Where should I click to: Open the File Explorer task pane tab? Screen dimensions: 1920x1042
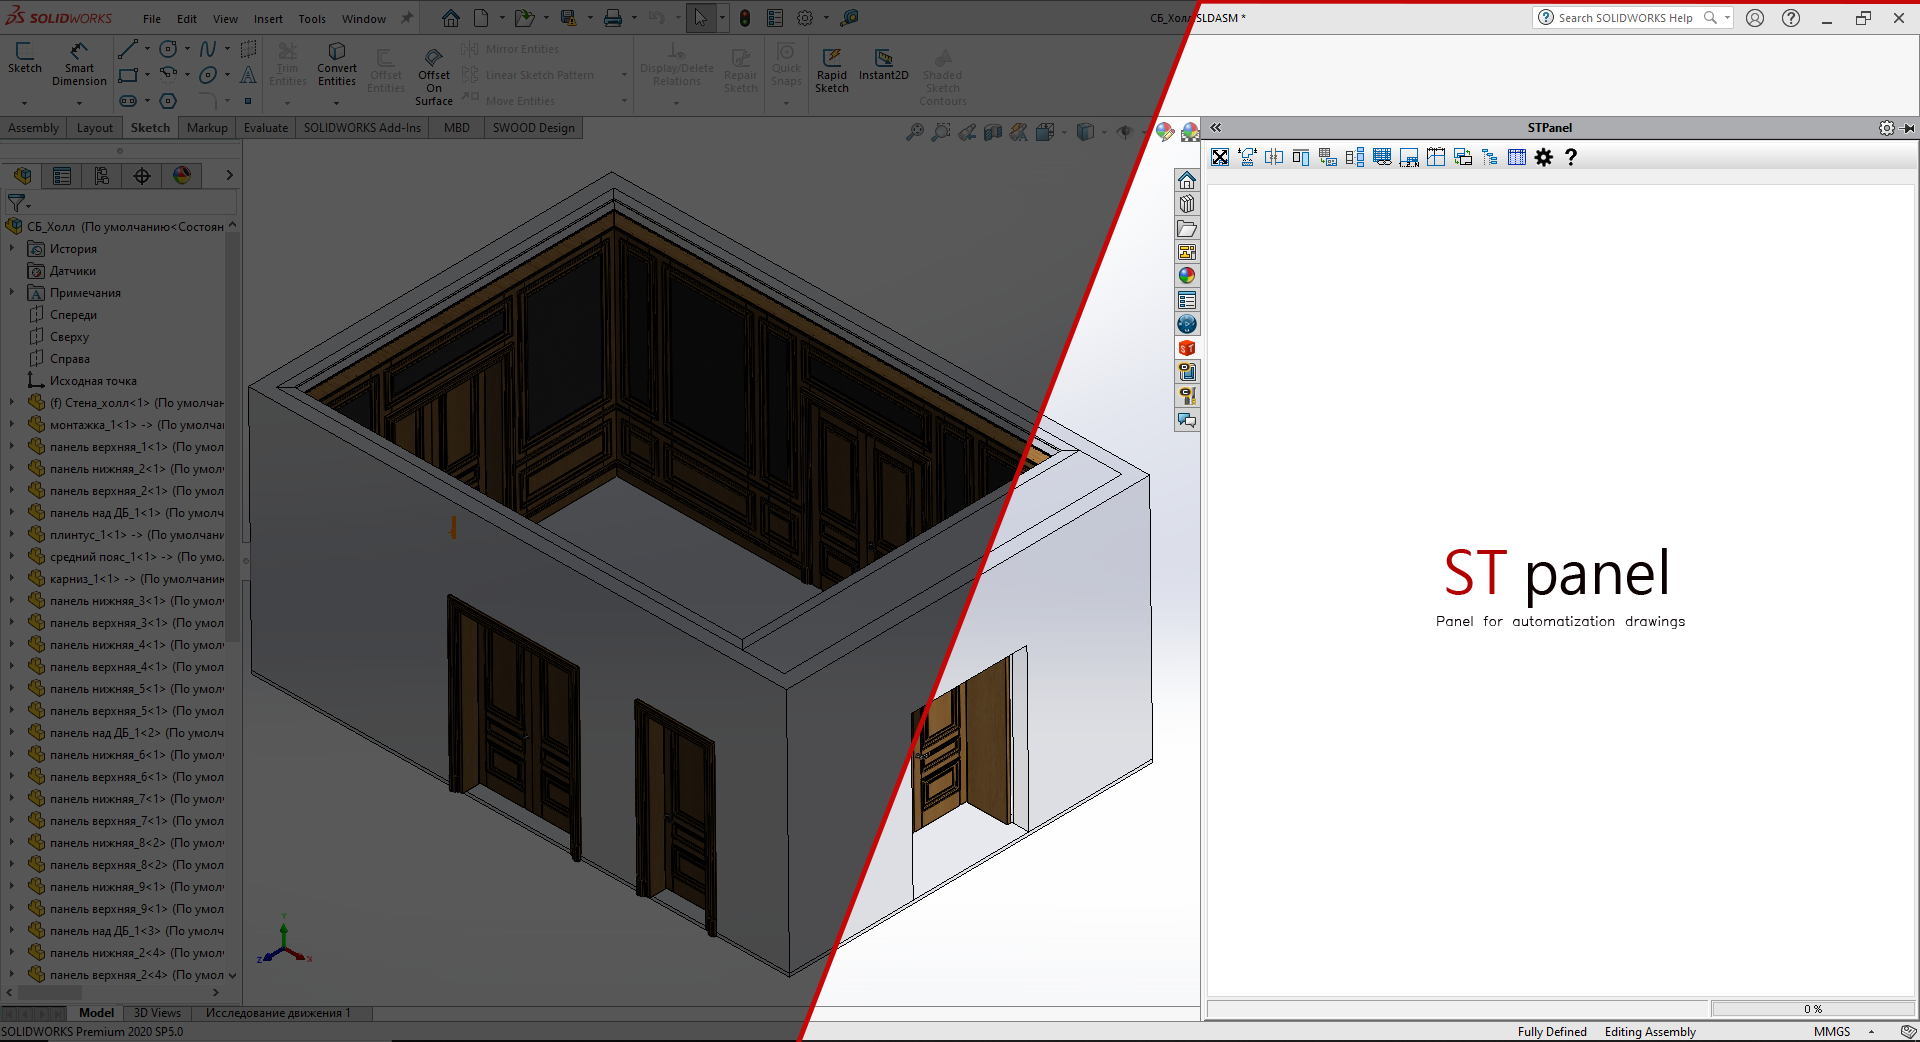pyautogui.click(x=1187, y=228)
